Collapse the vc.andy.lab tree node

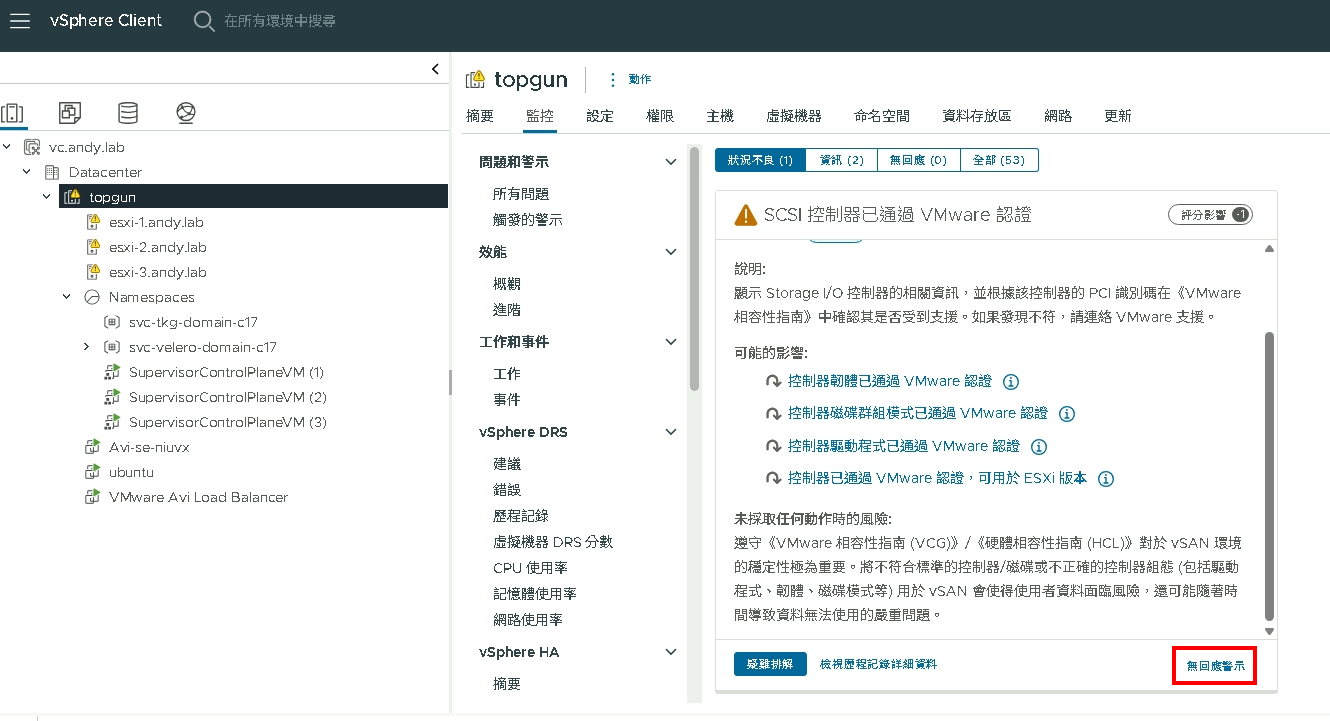pos(8,147)
